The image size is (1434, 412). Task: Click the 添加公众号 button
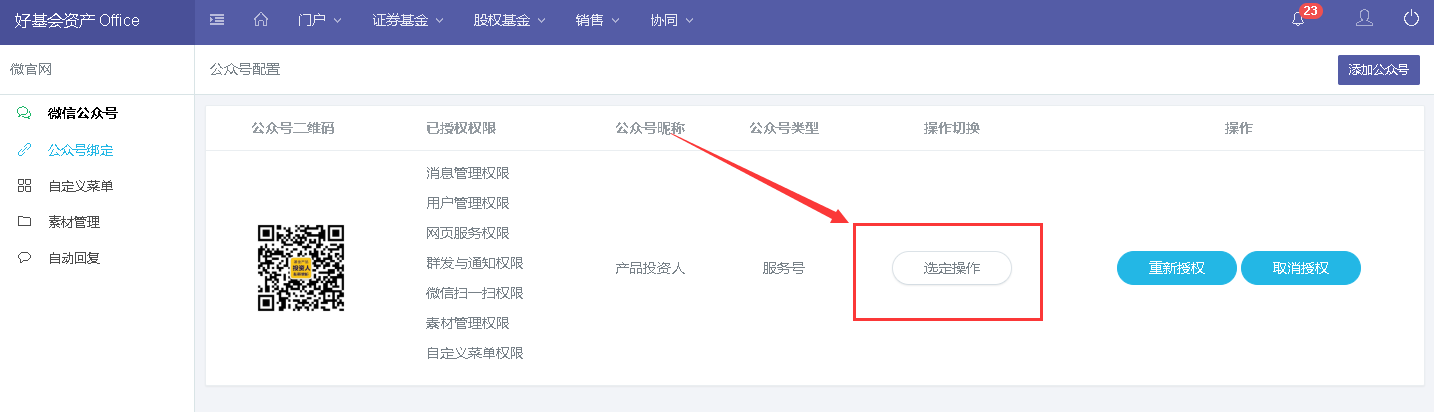(x=1378, y=70)
